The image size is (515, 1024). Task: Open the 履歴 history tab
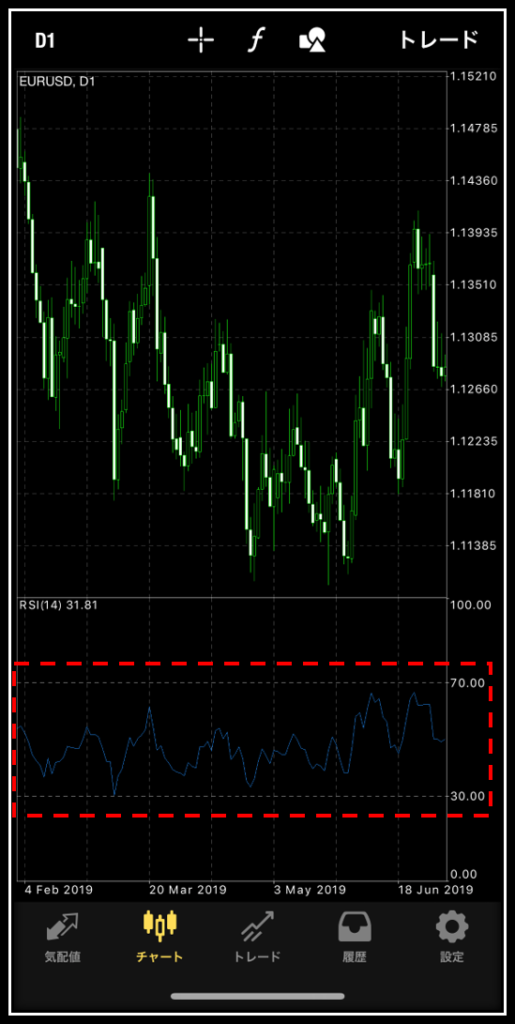coord(355,938)
